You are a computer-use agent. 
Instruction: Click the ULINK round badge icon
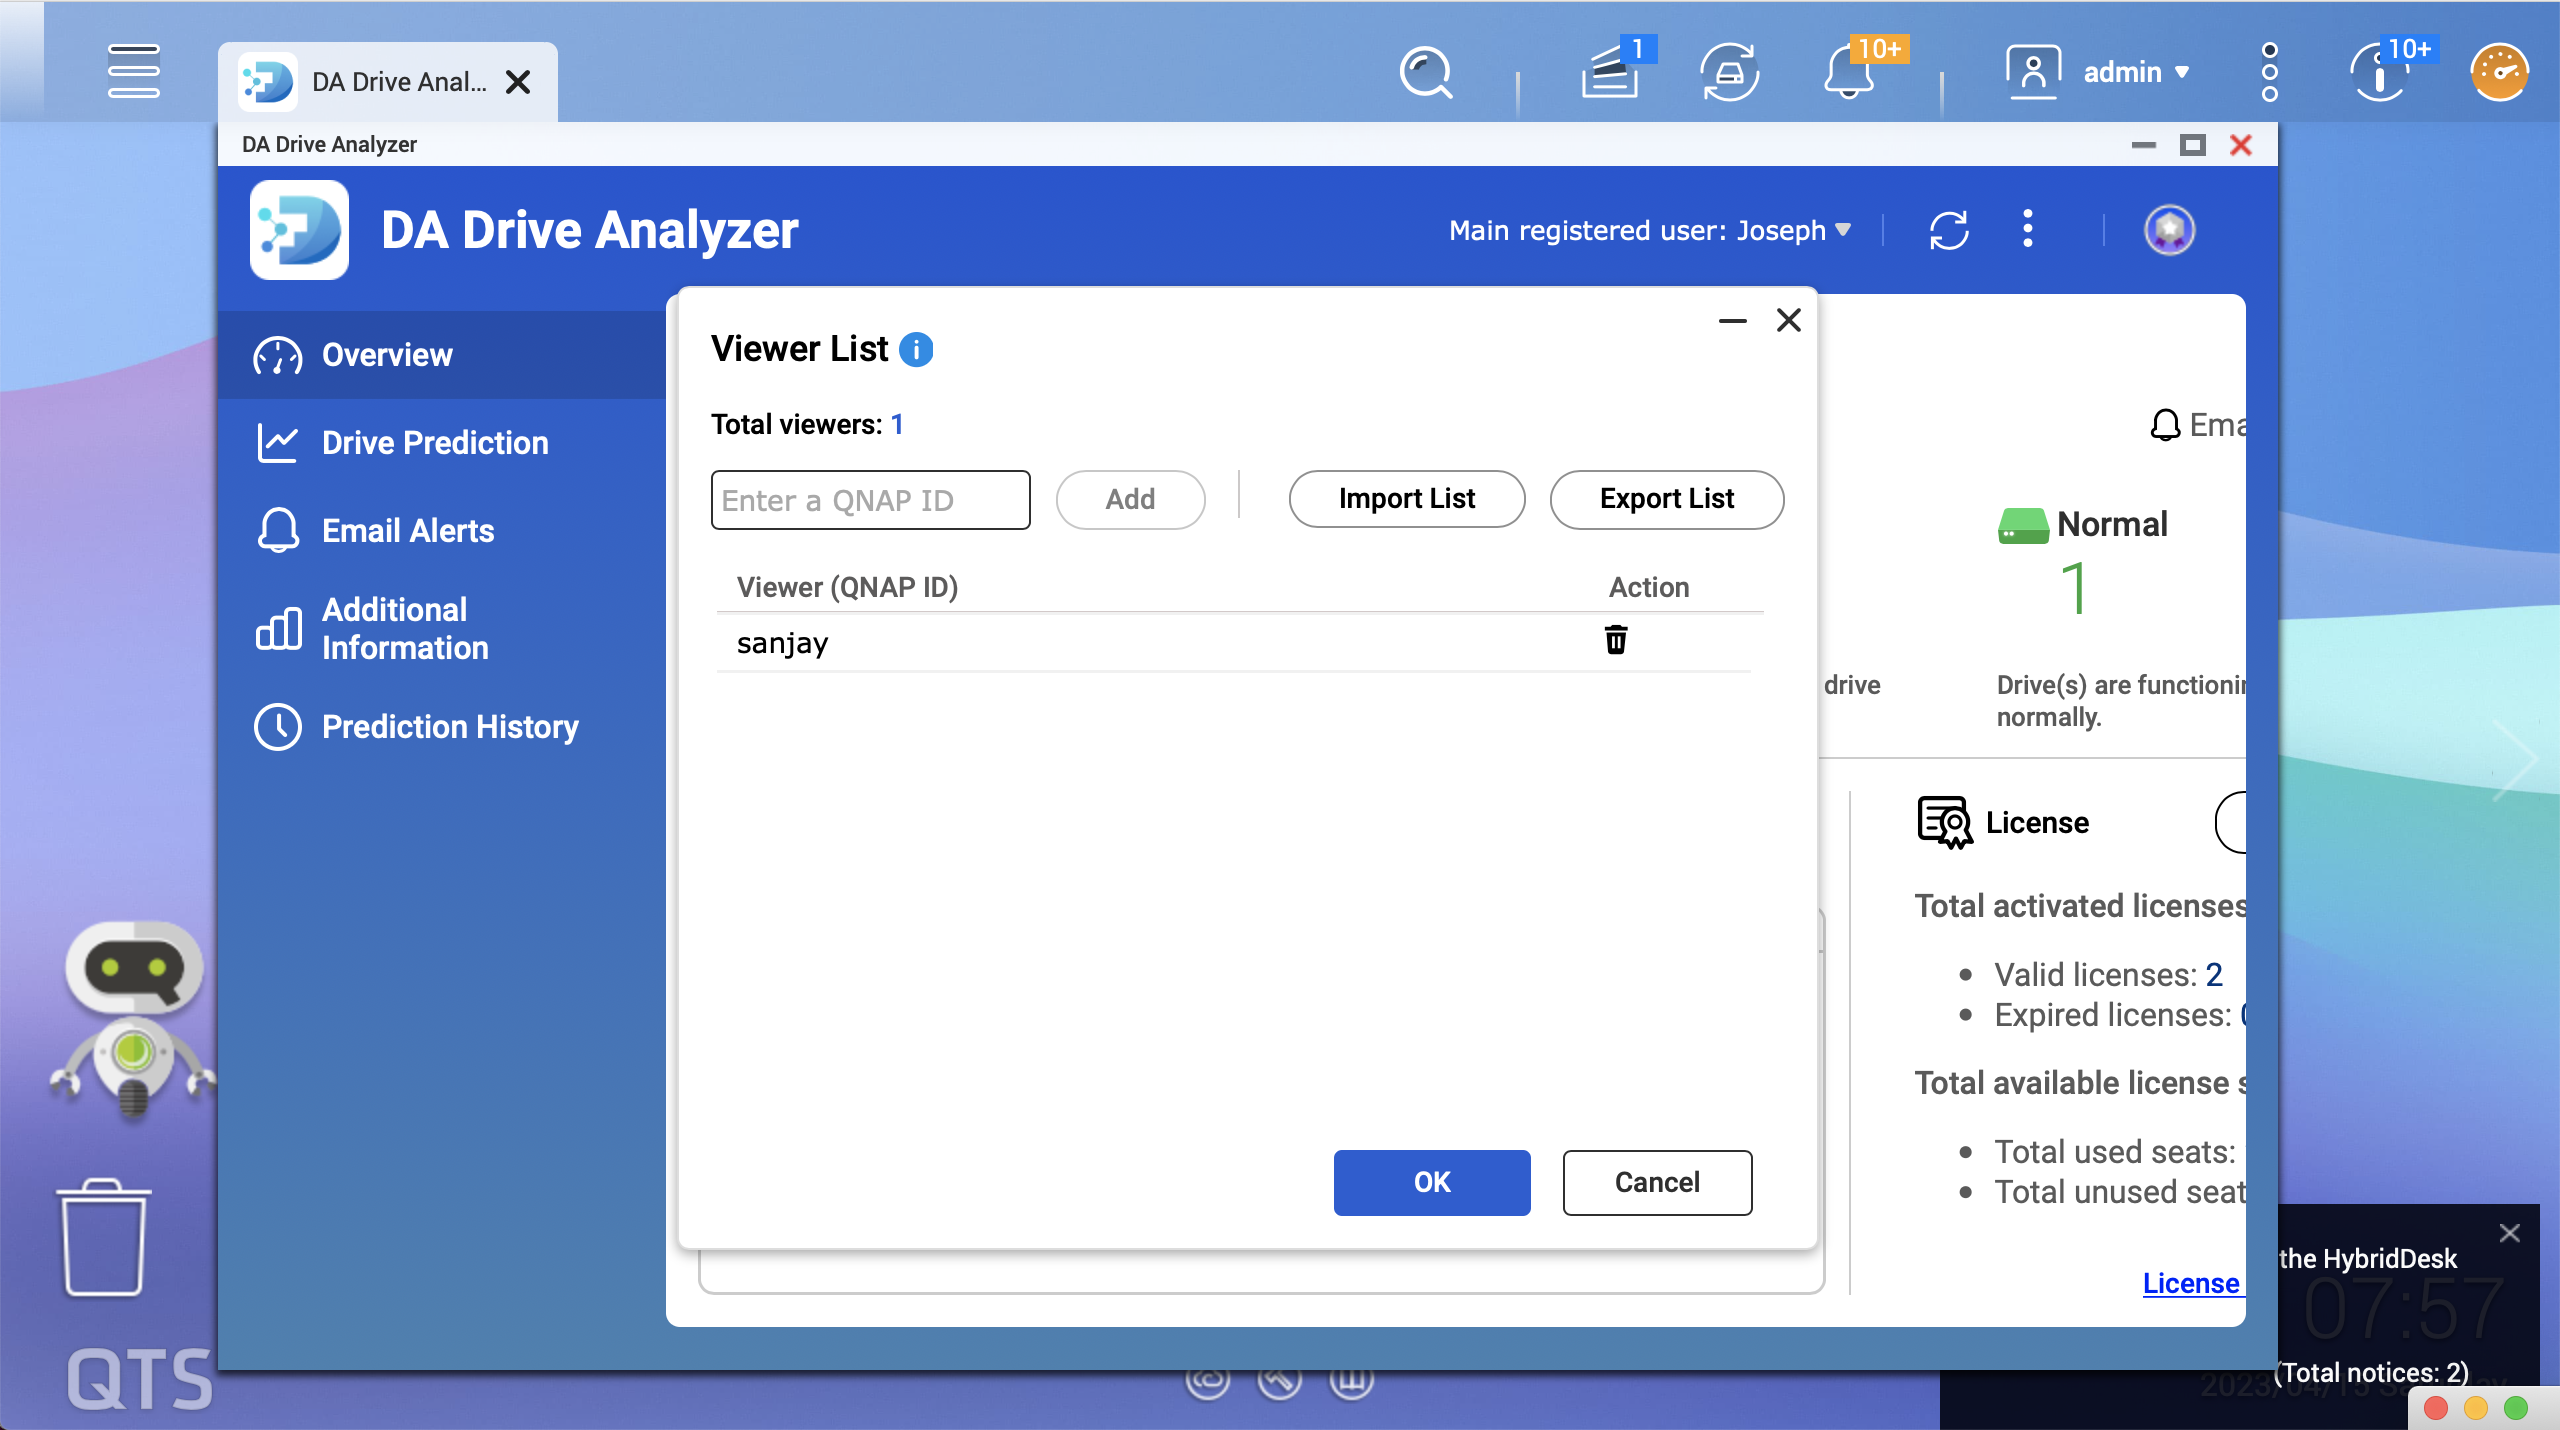pyautogui.click(x=2169, y=230)
